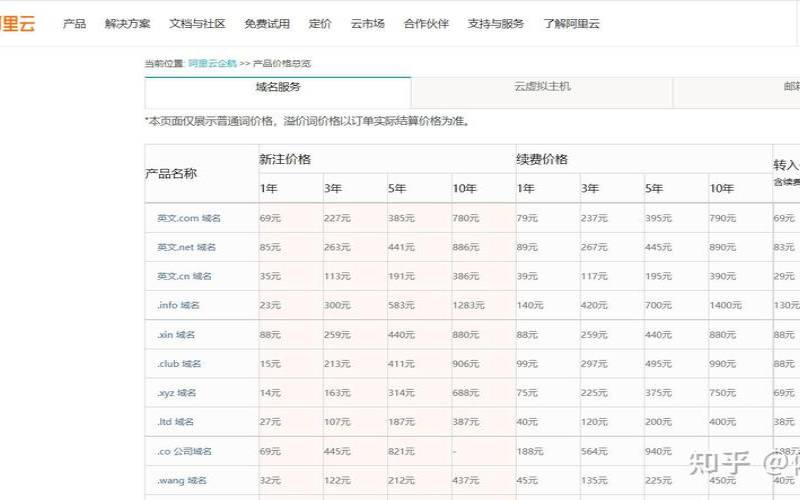This screenshot has height=500, width=800.
Task: Click the 445元 renewal price for .net
Action: click(x=658, y=247)
